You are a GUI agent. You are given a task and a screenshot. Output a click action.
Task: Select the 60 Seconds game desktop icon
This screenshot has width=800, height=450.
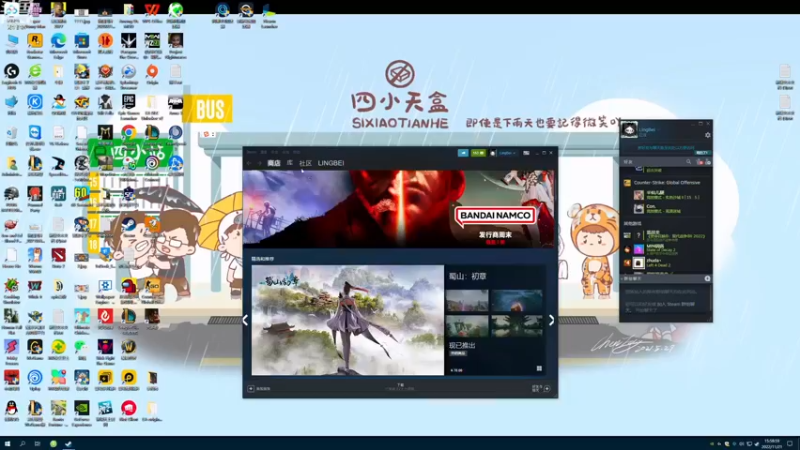pyautogui.click(x=82, y=196)
